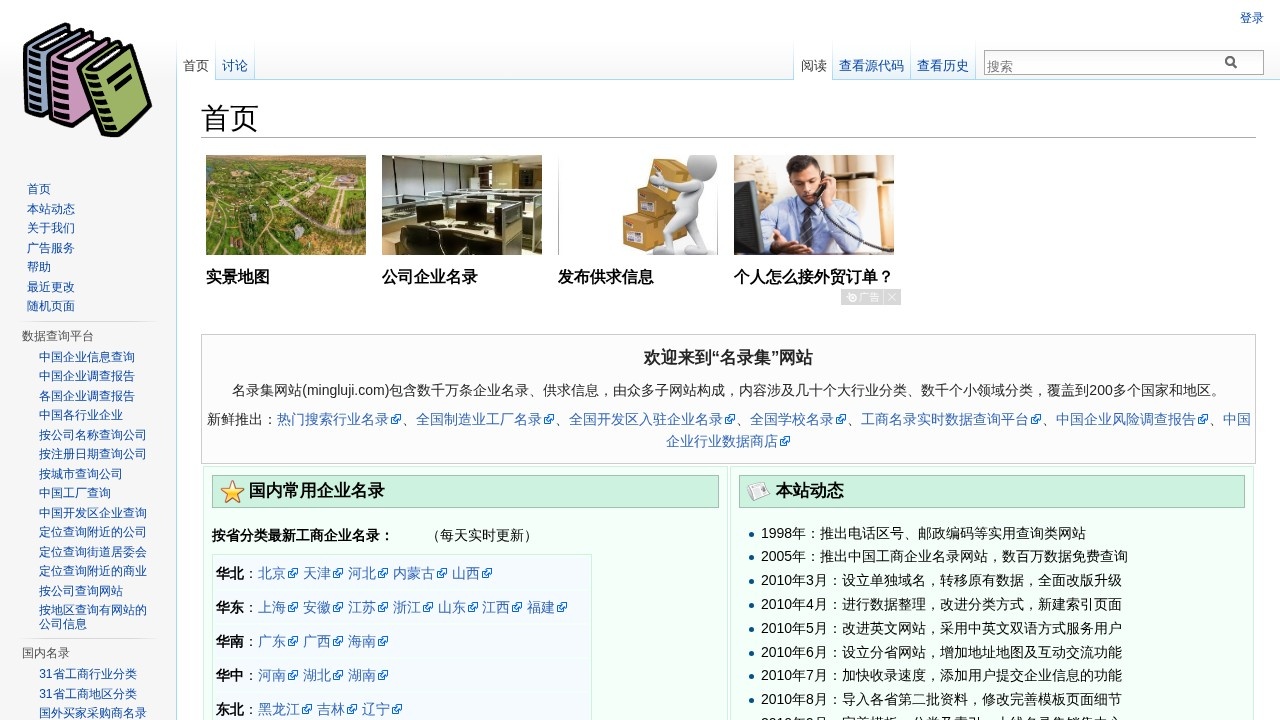Click the search magnifier icon
The height and width of the screenshot is (720, 1280).
(1231, 61)
